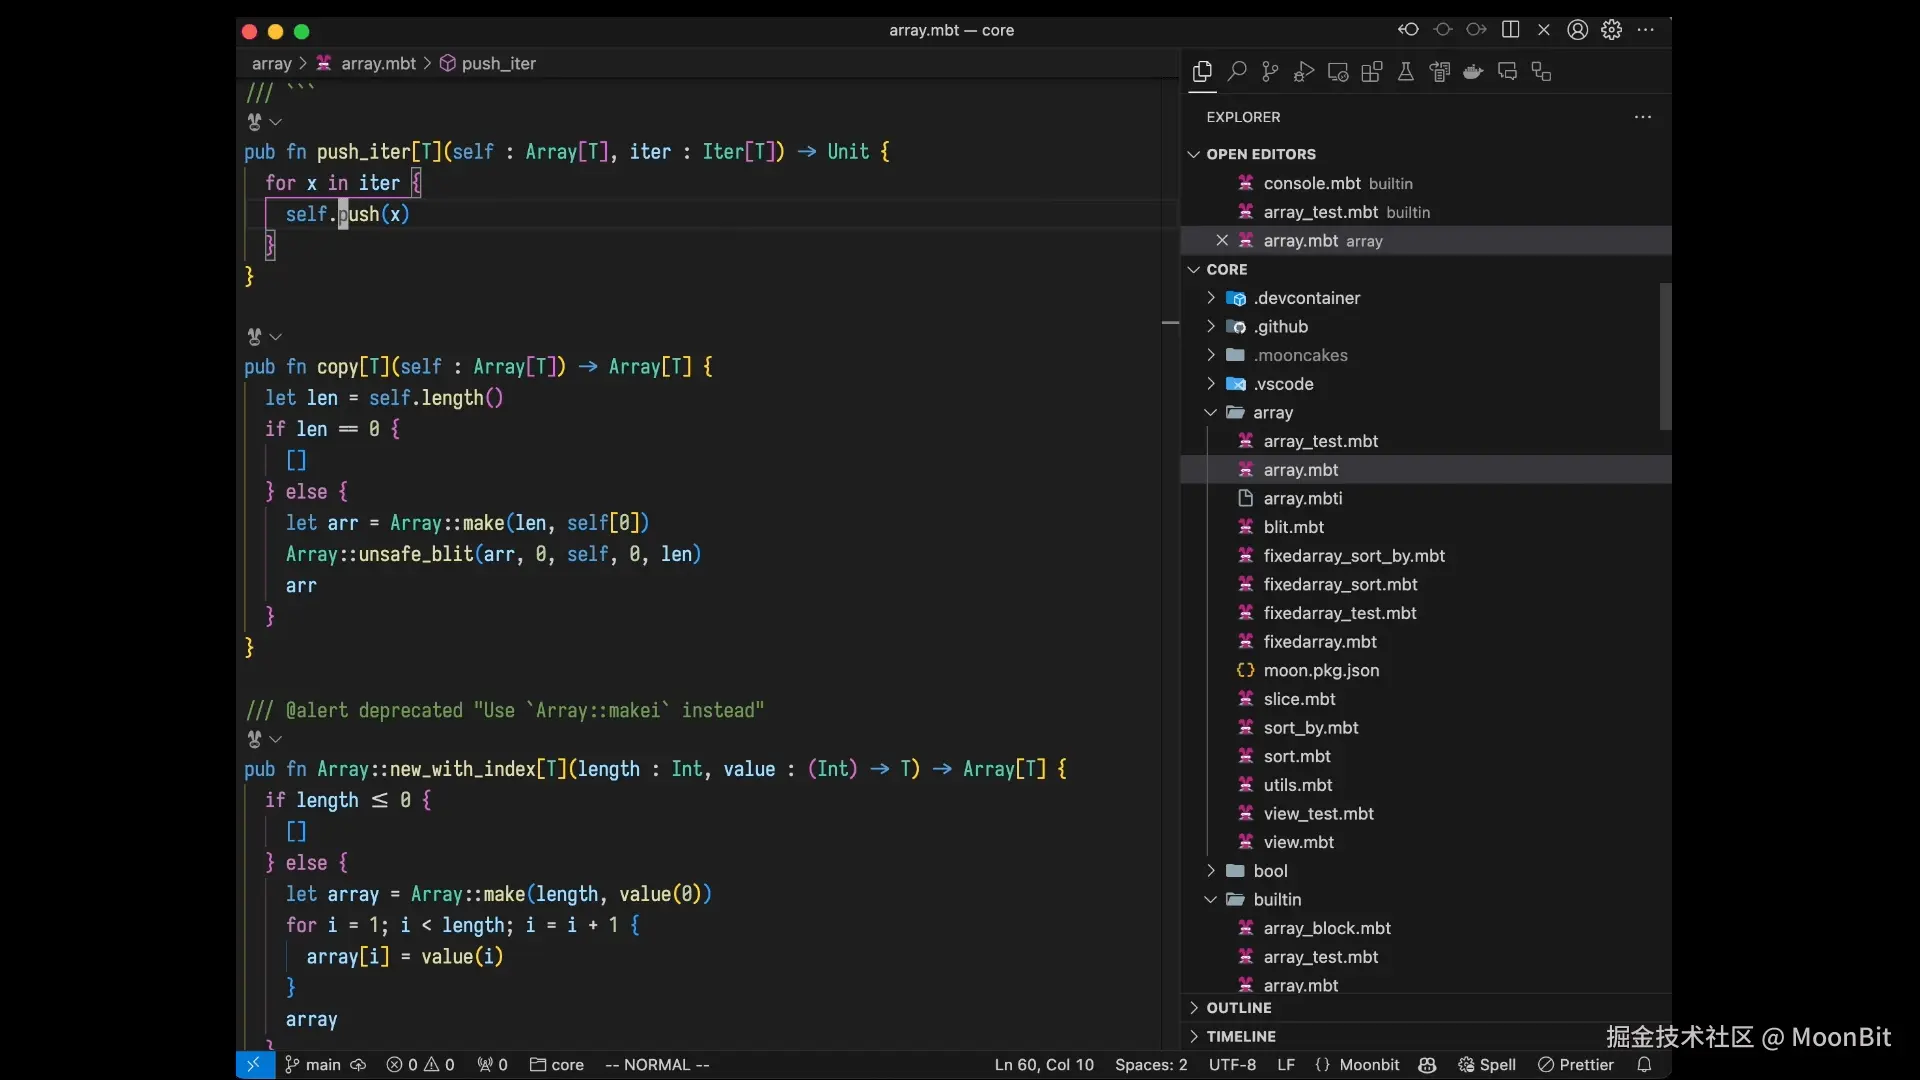Screen dimensions: 1920x1080
Task: Open the Docker whale view
Action: coord(1473,72)
